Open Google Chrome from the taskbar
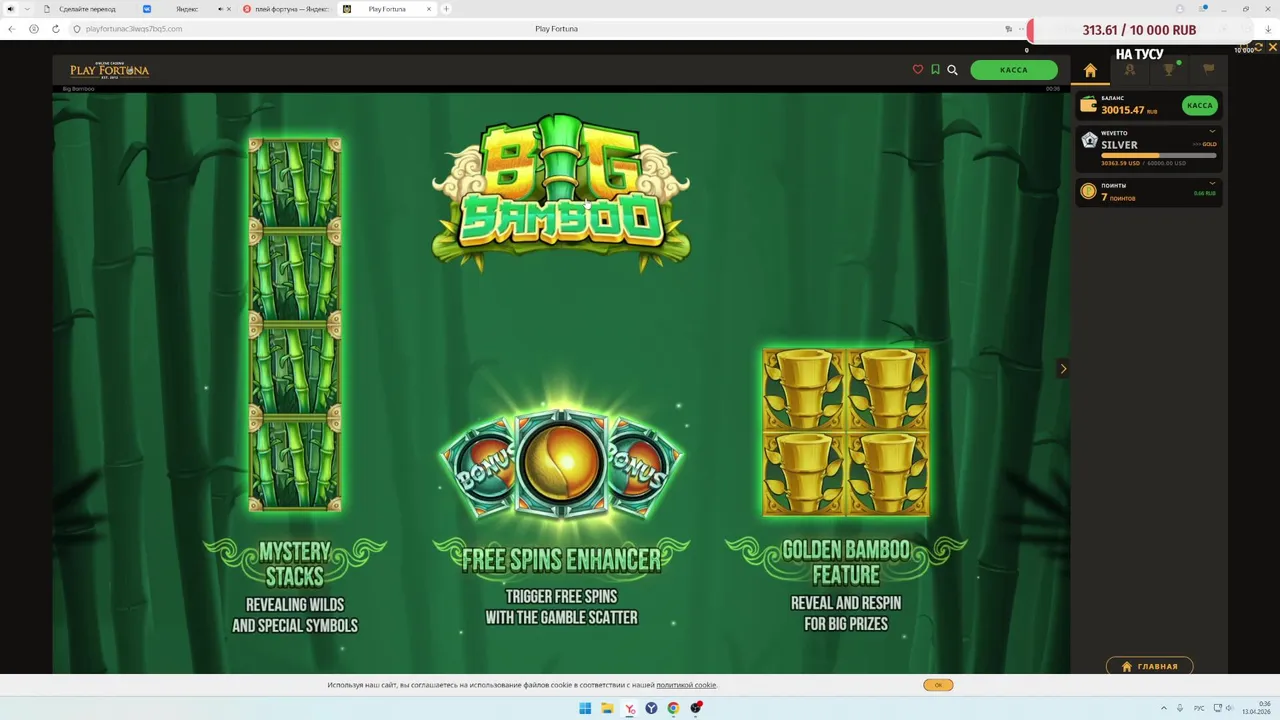 click(x=673, y=708)
